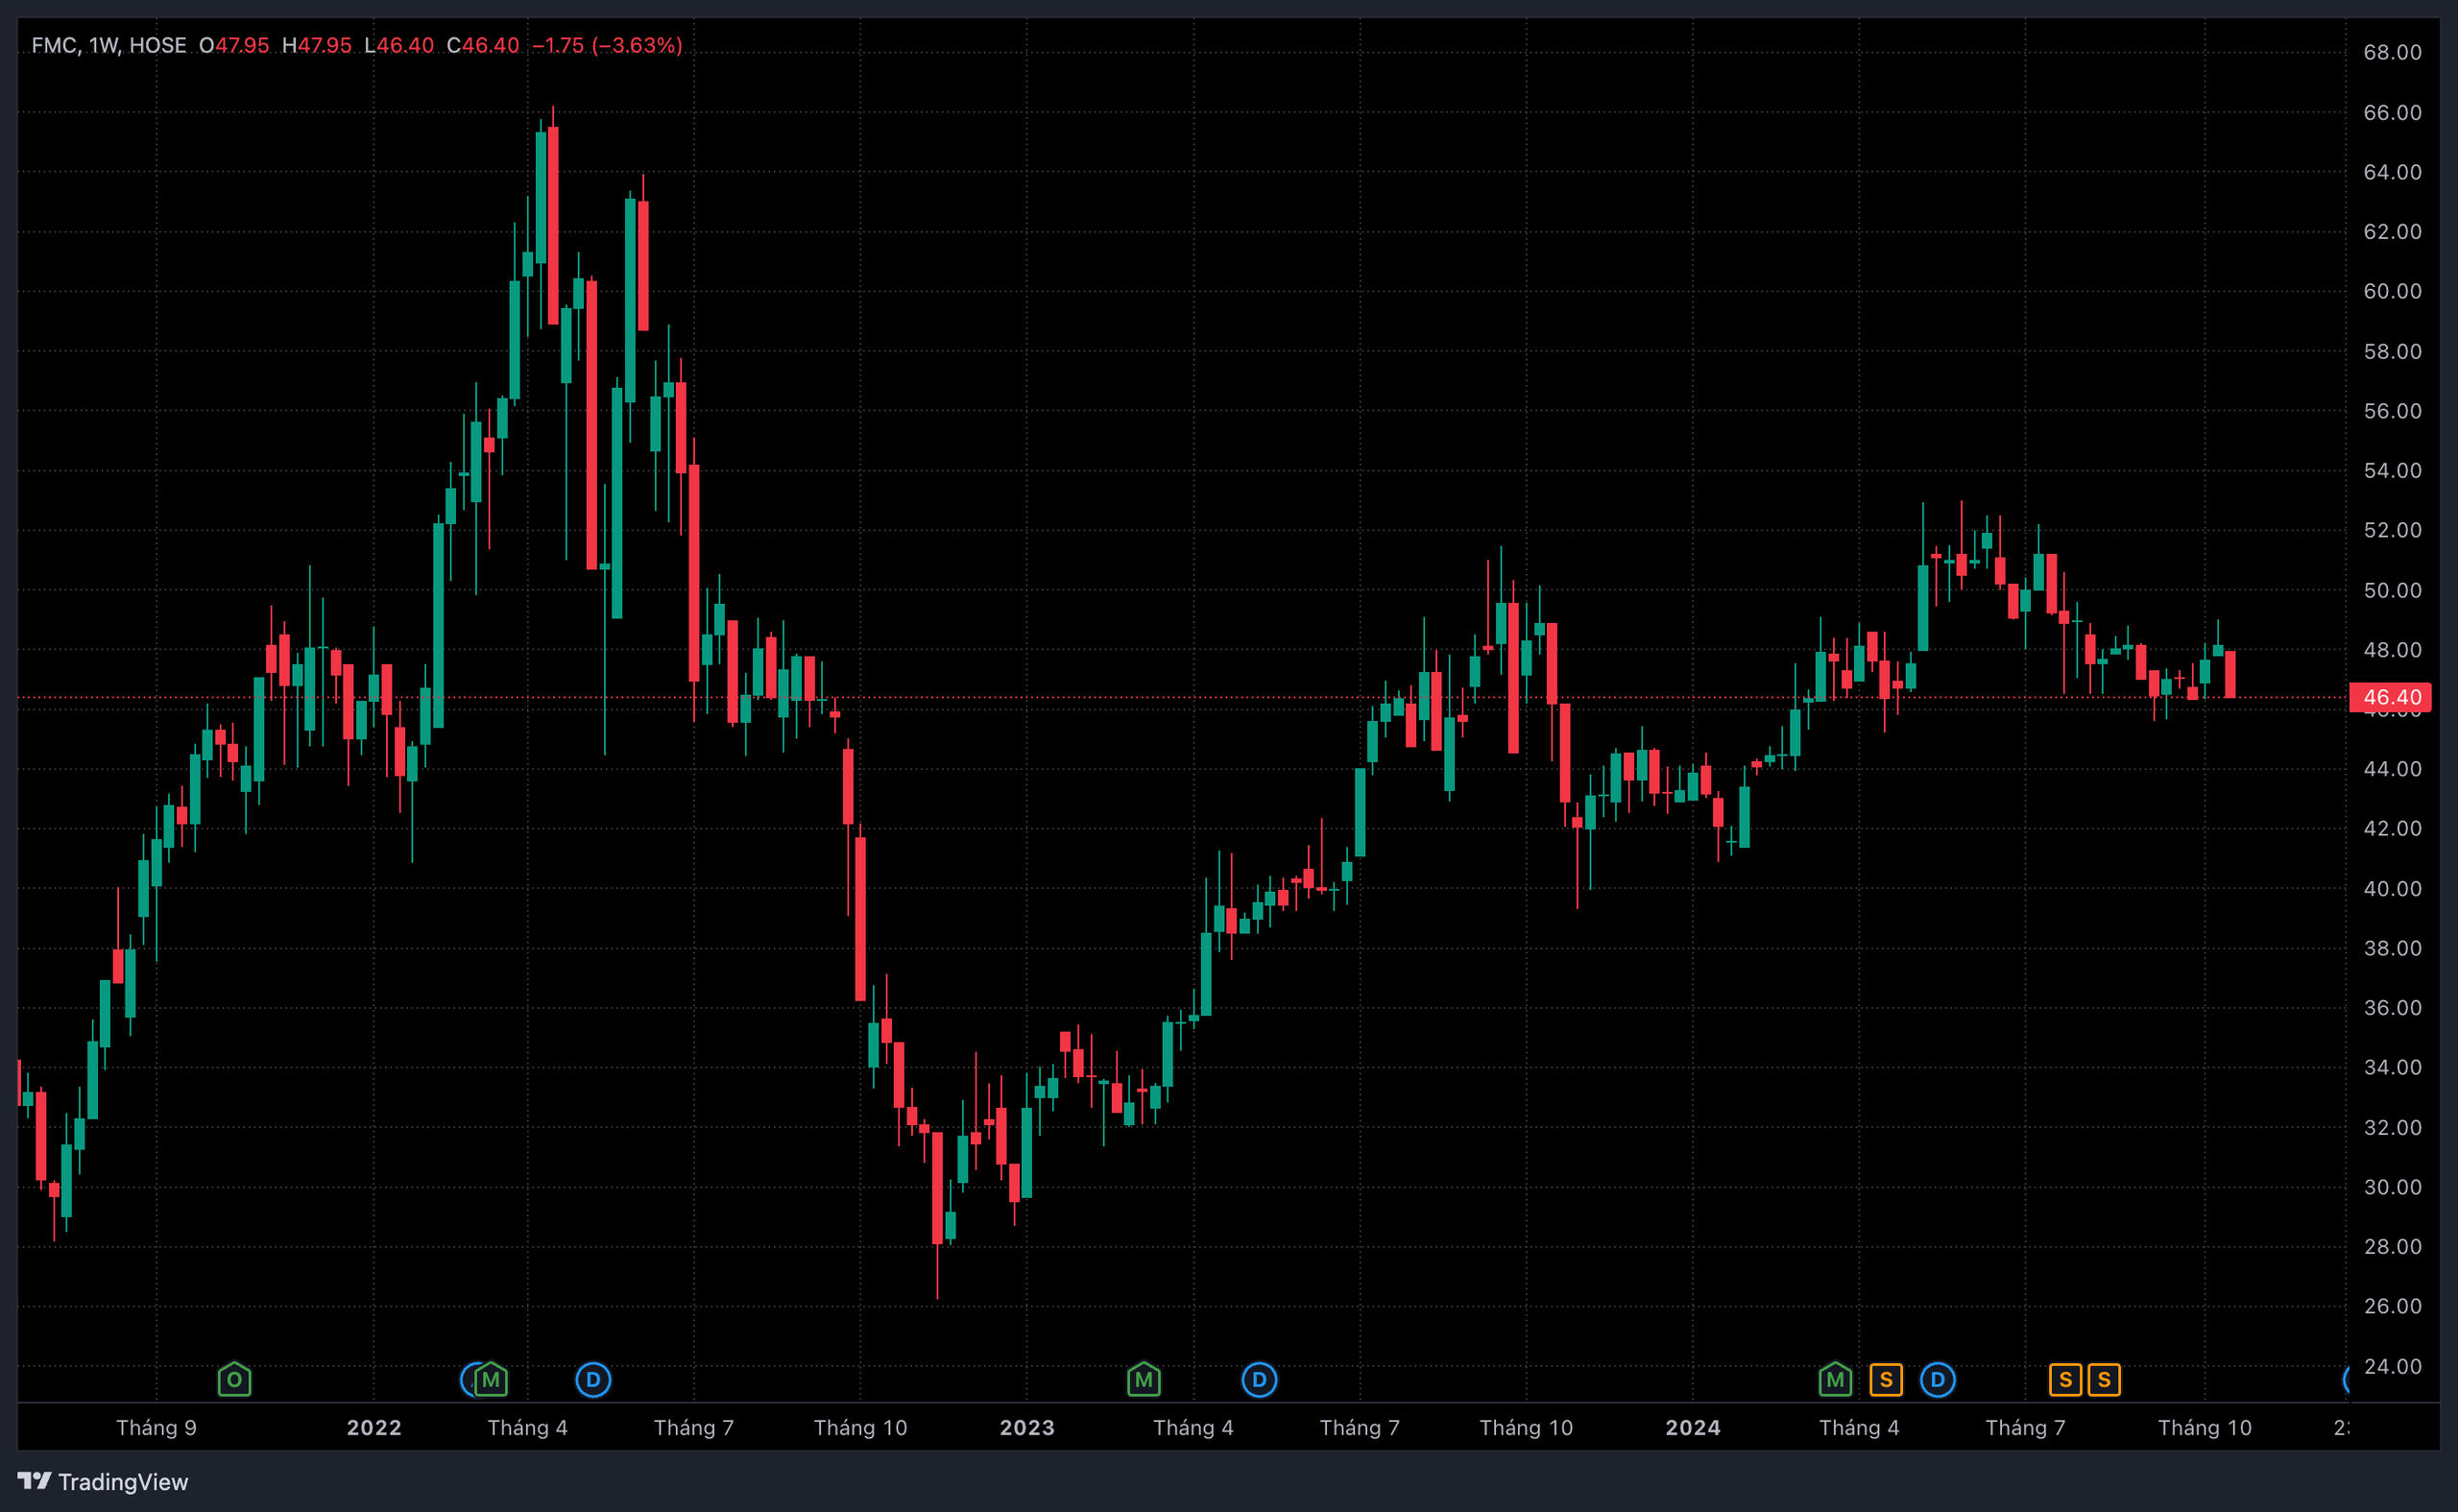
Task: Click the O47.95 open value
Action: point(234,45)
